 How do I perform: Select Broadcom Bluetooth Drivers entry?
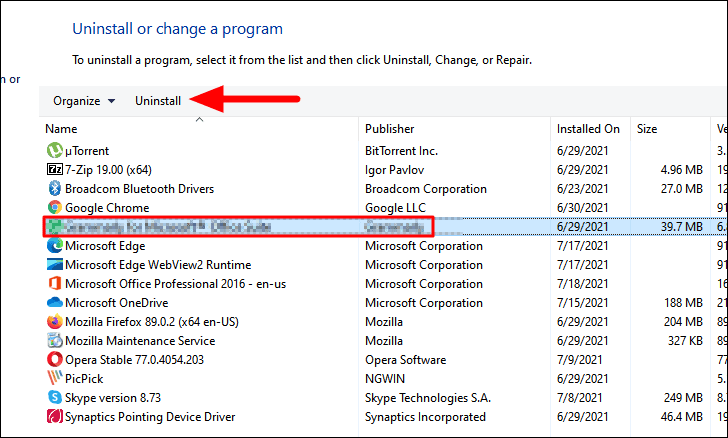pos(139,189)
